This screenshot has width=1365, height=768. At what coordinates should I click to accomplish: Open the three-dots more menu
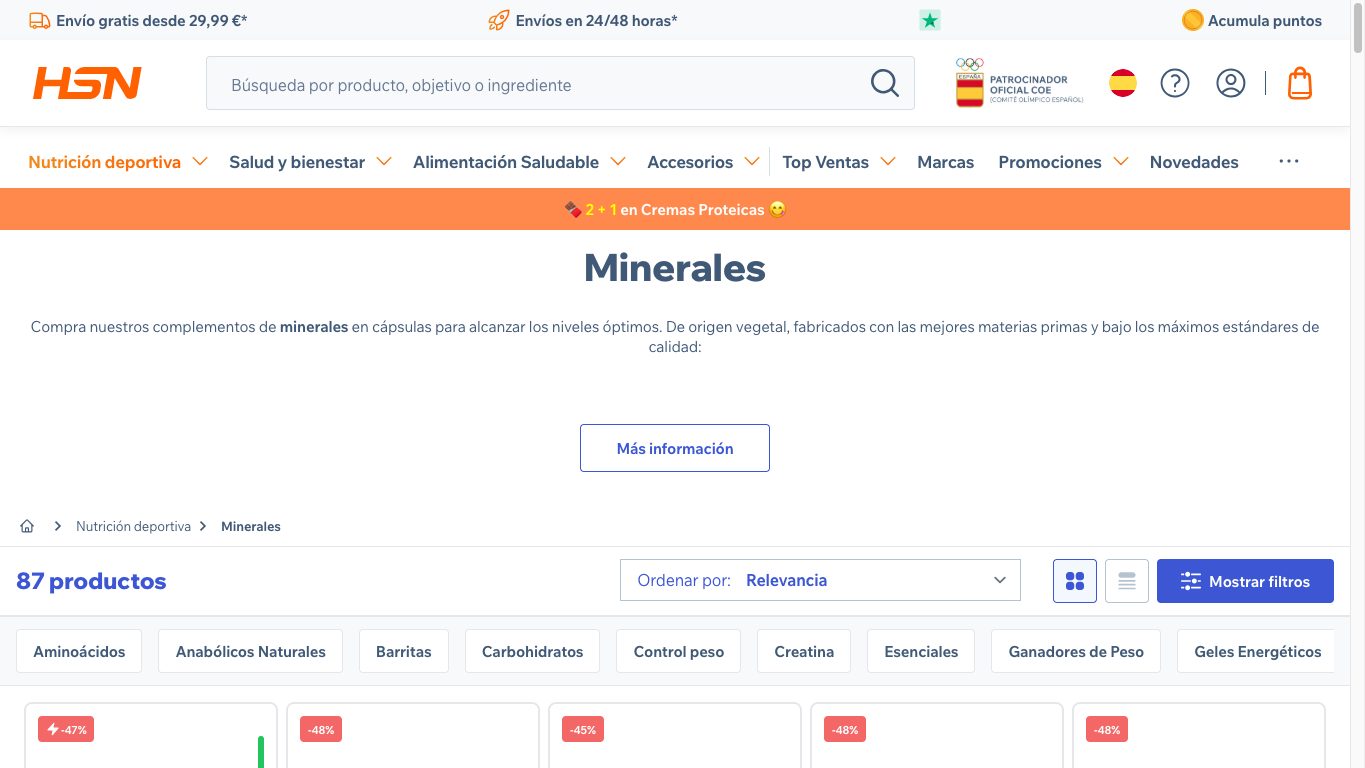coord(1289,161)
